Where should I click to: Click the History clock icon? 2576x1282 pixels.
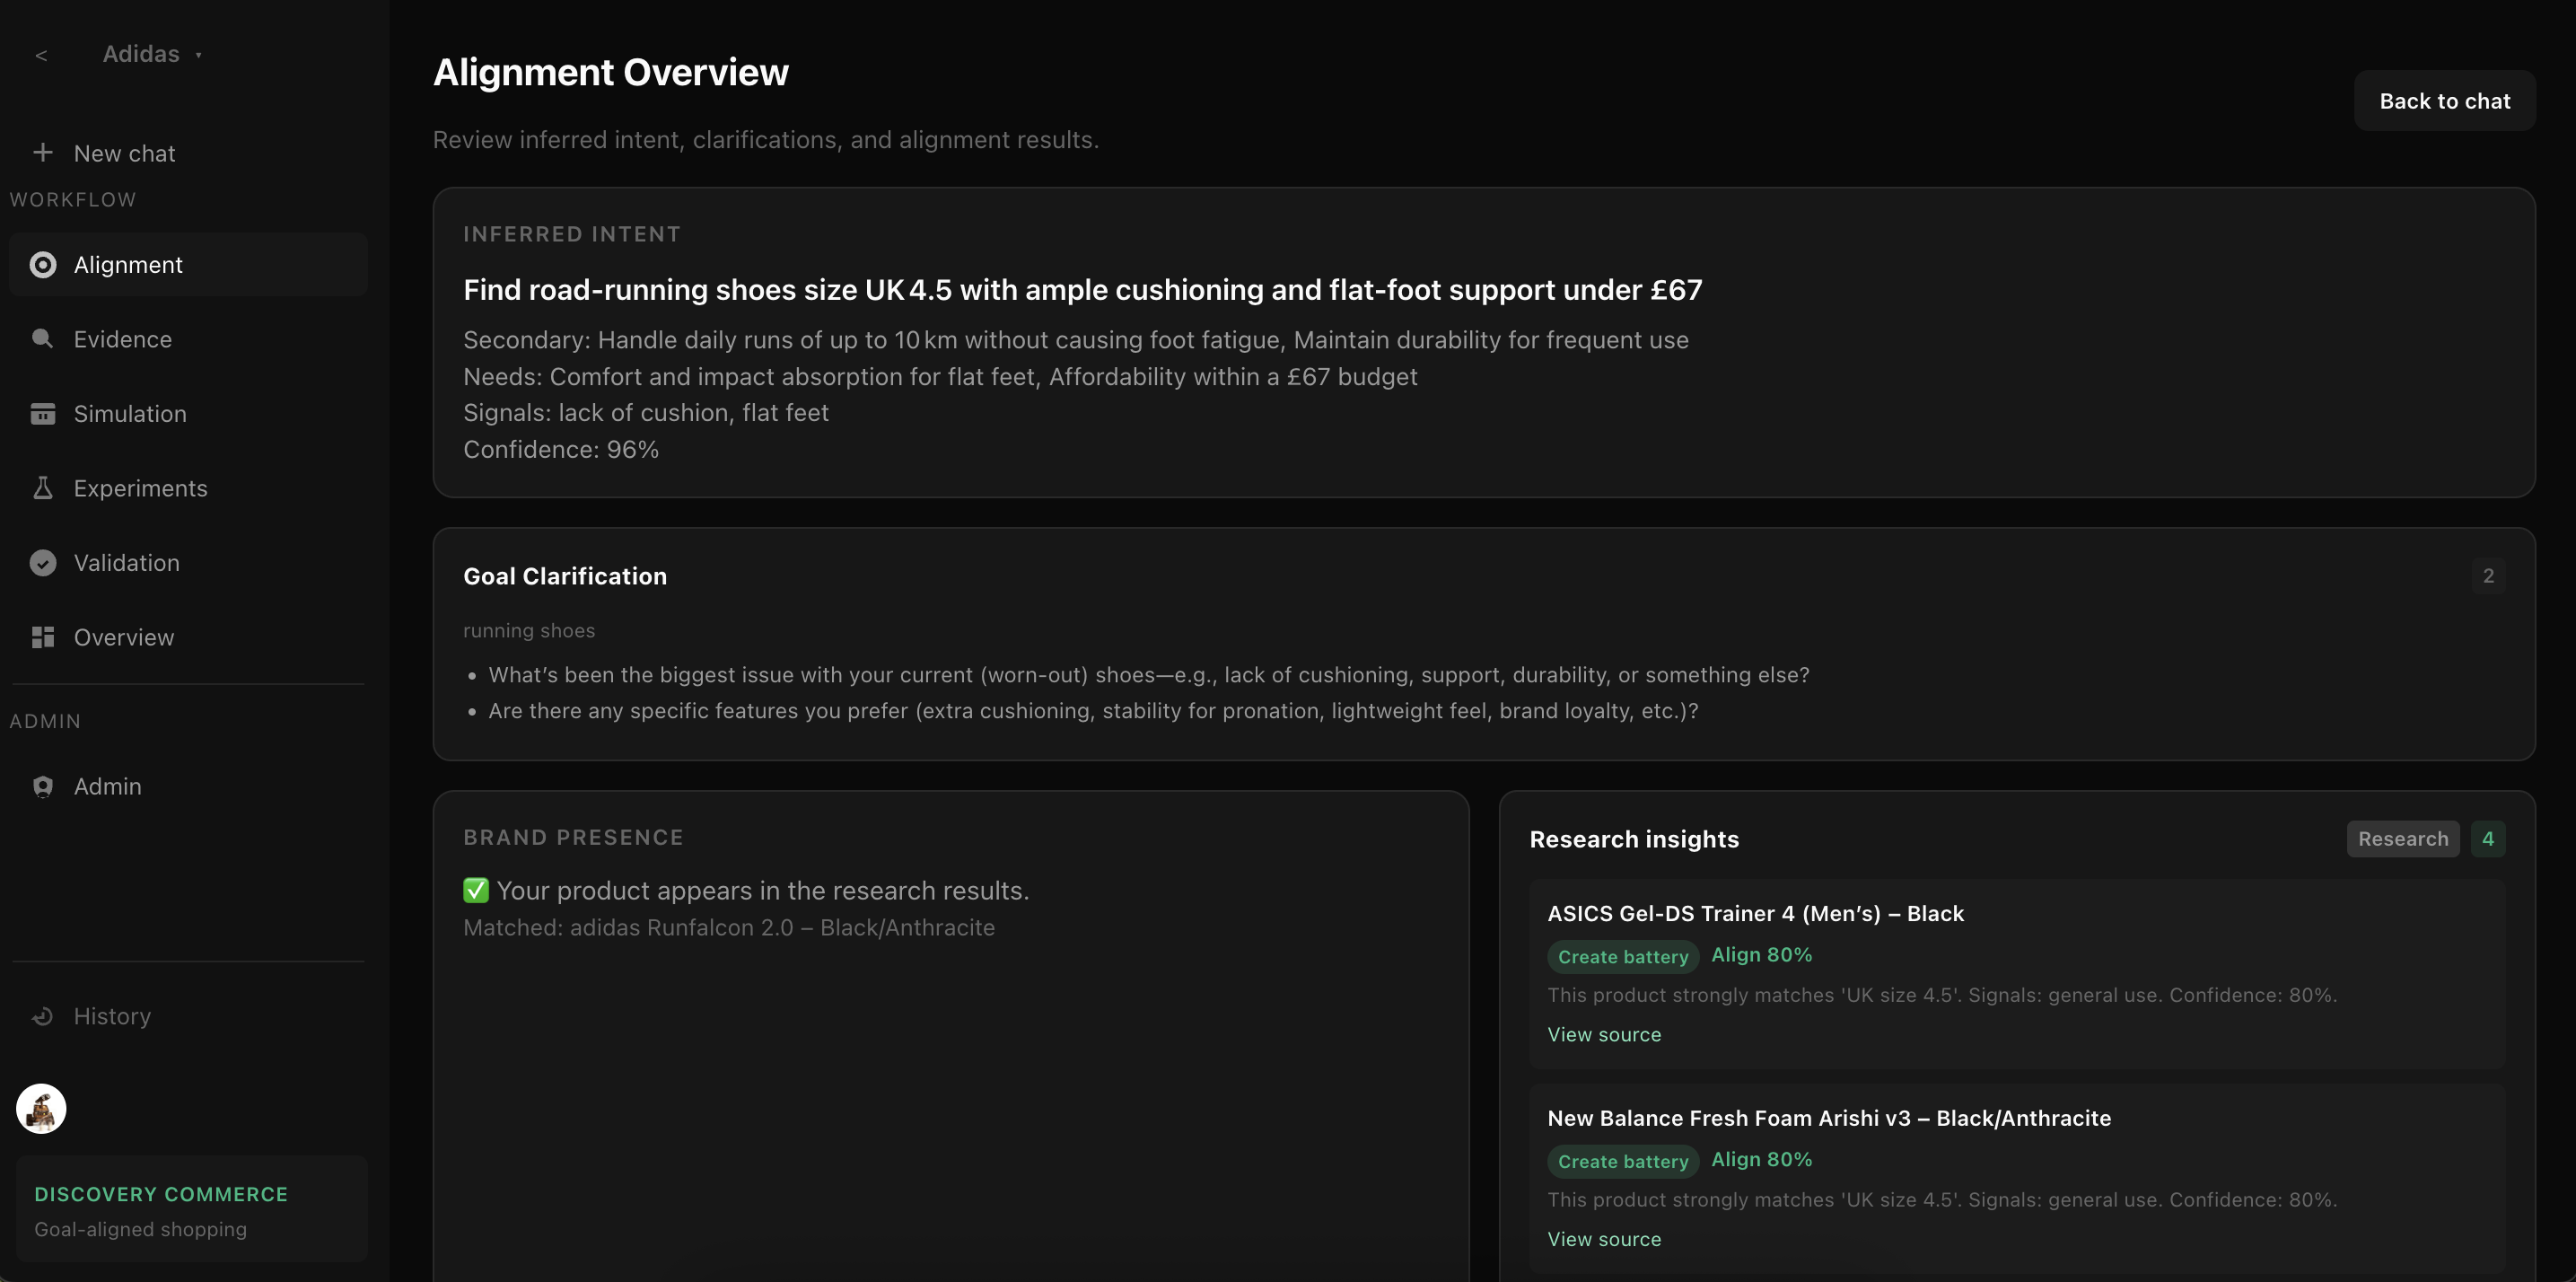42,1016
